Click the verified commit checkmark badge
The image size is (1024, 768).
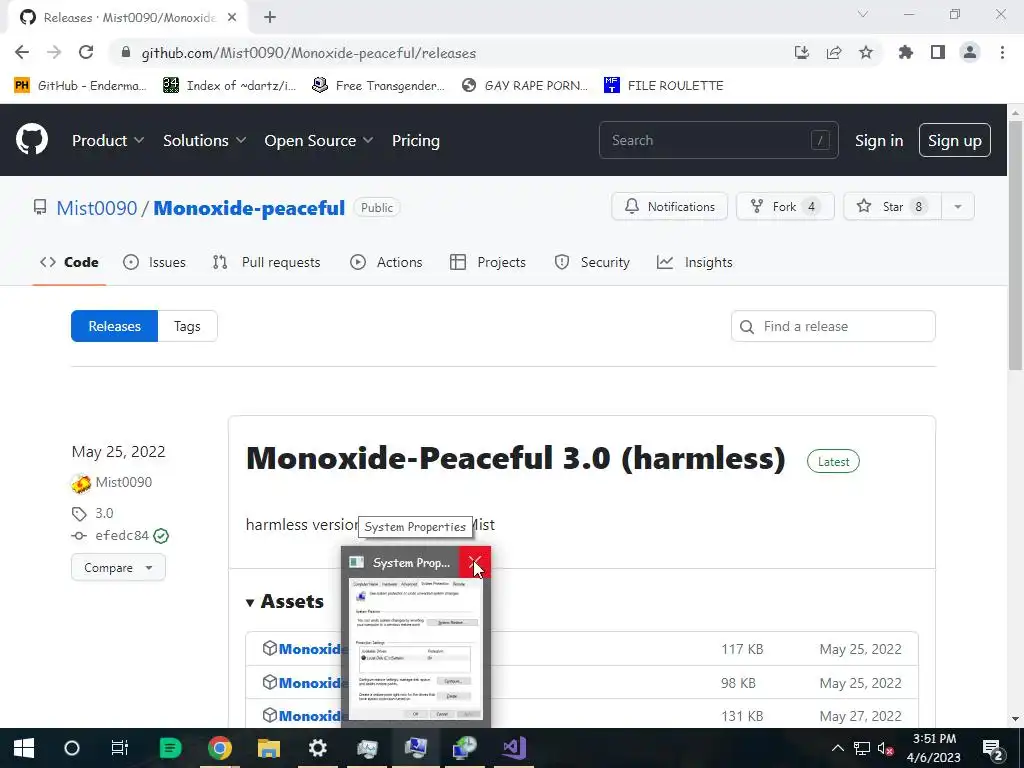(x=161, y=536)
